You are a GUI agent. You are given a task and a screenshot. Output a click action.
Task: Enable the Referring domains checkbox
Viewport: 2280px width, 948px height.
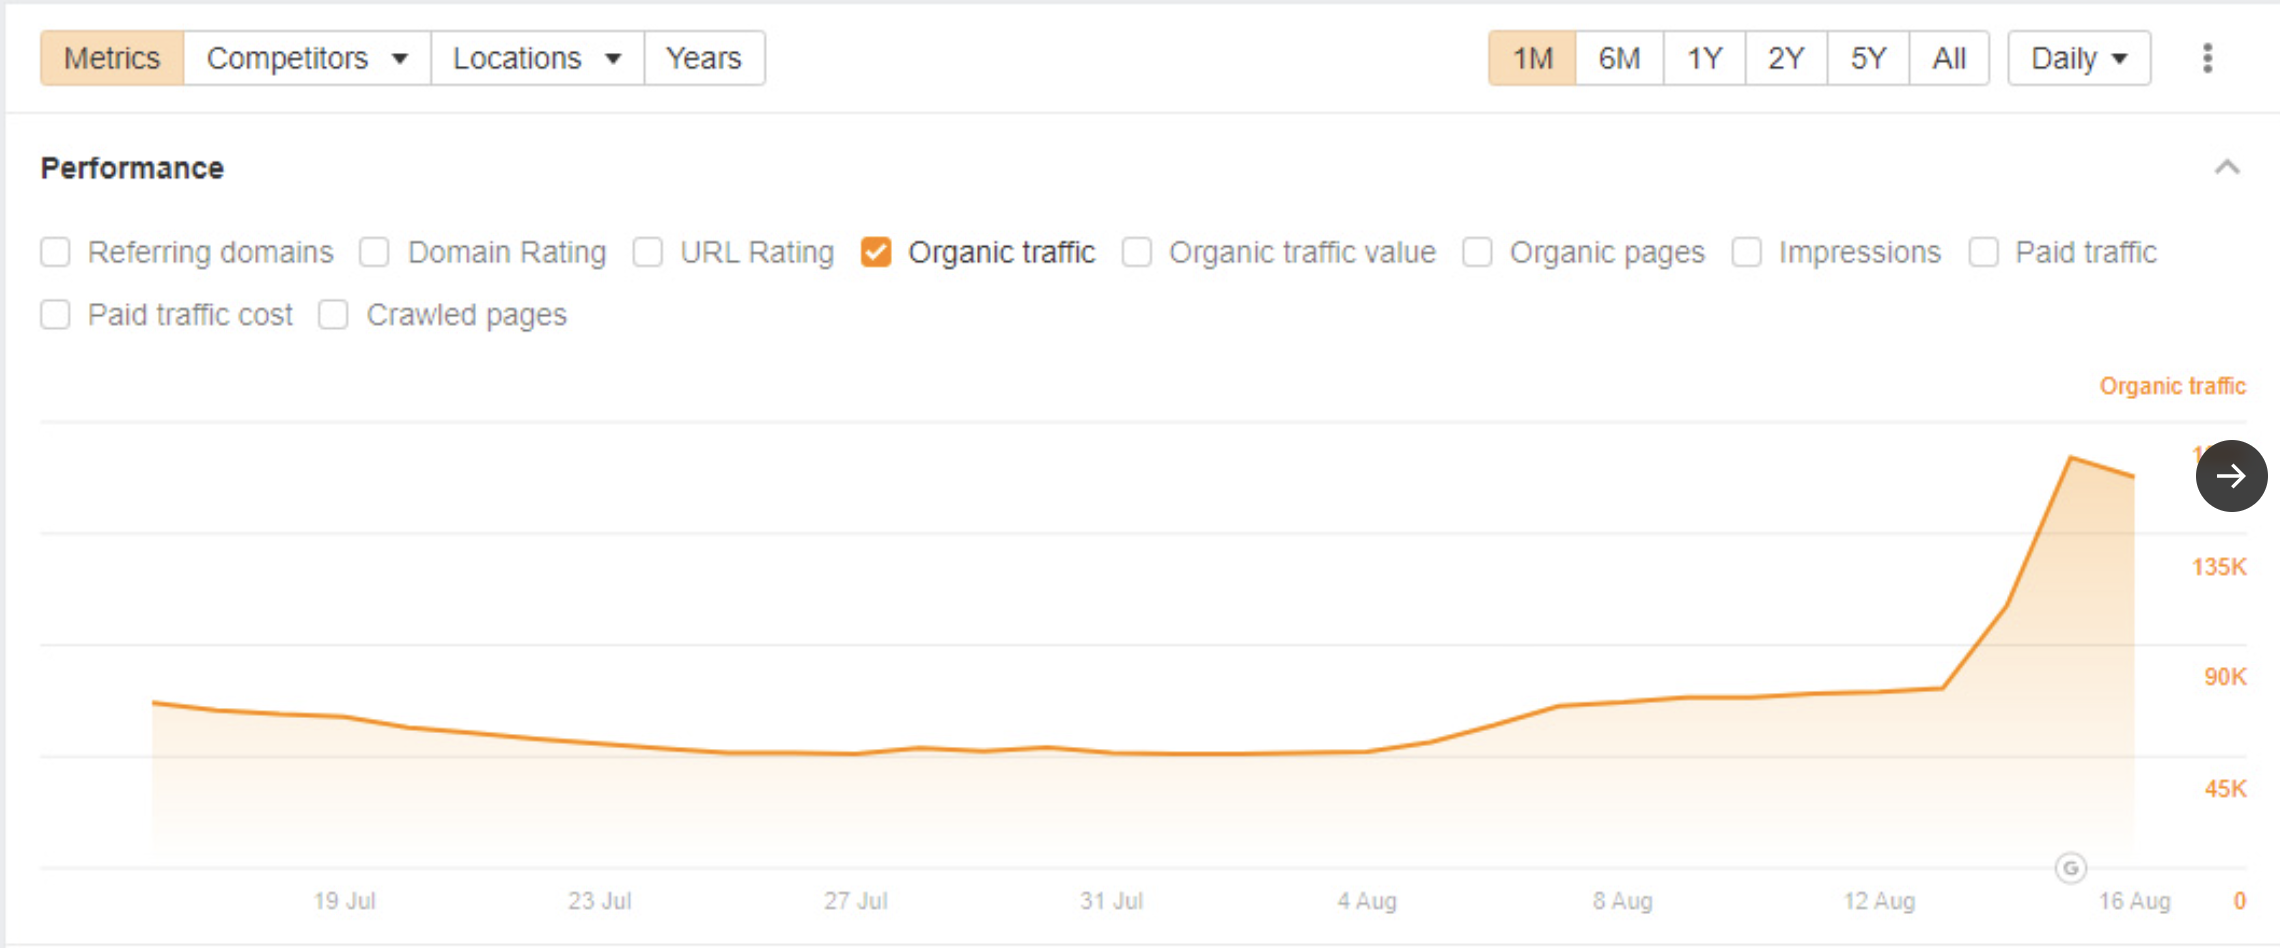click(x=54, y=253)
